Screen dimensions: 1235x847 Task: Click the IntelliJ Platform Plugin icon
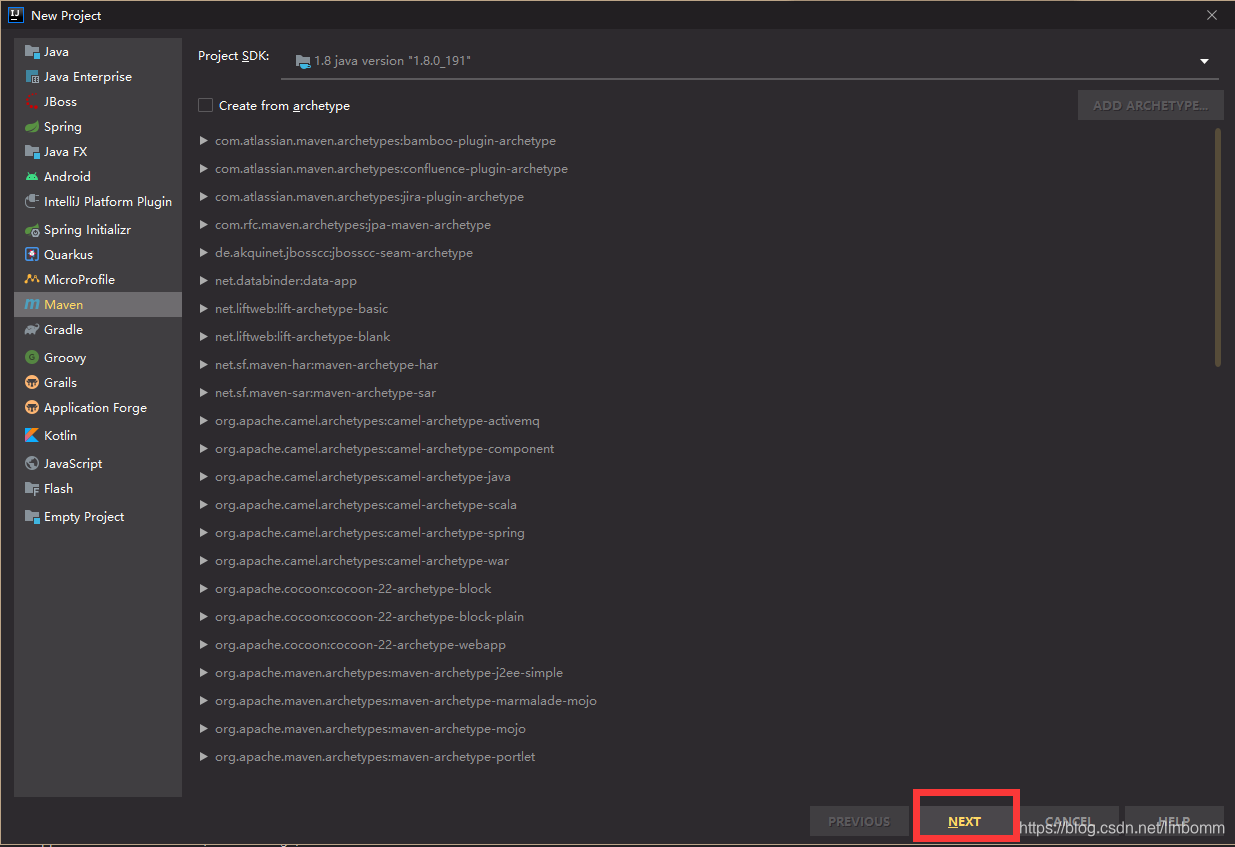click(x=32, y=201)
